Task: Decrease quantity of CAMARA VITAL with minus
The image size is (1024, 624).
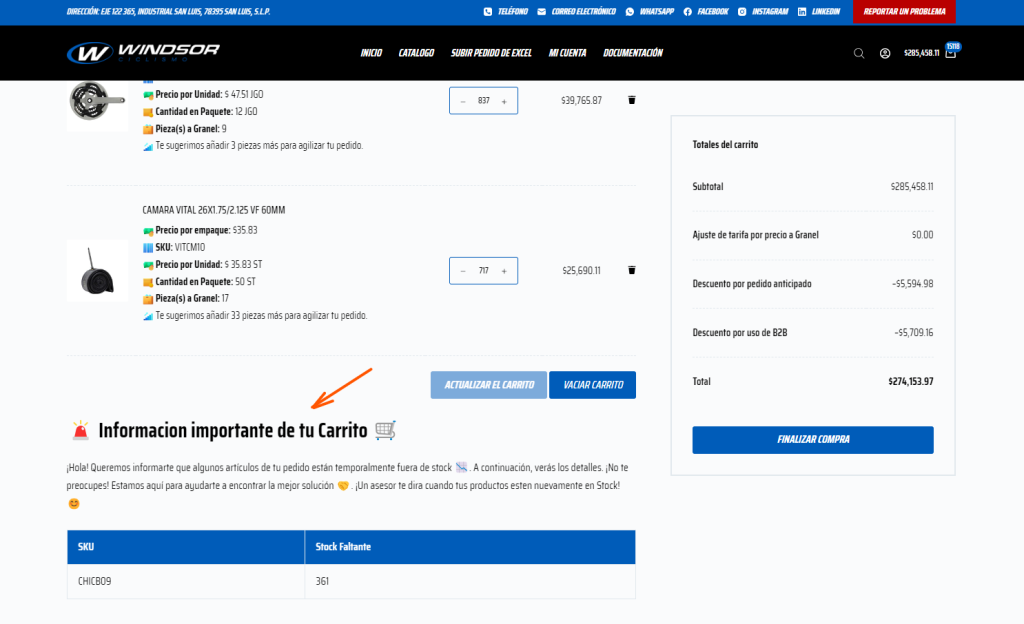Action: pyautogui.click(x=463, y=271)
